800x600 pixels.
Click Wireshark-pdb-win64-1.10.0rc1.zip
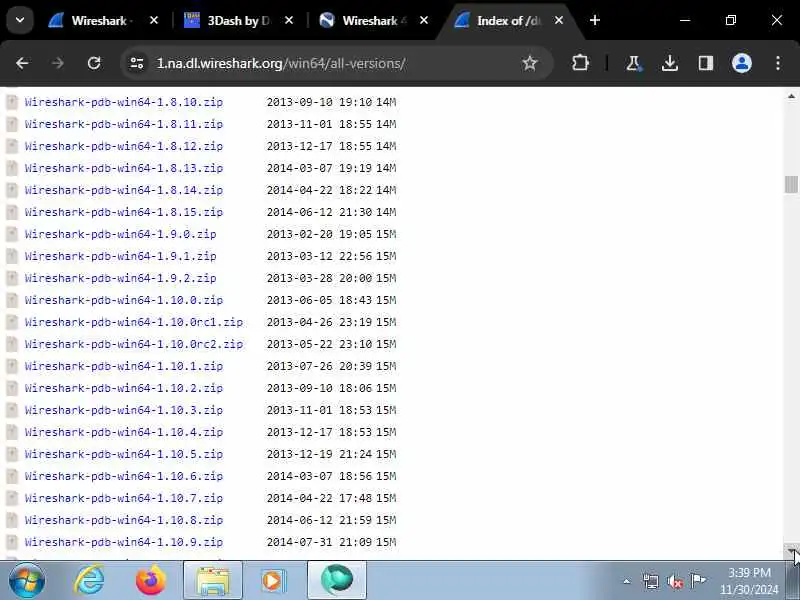coord(134,322)
